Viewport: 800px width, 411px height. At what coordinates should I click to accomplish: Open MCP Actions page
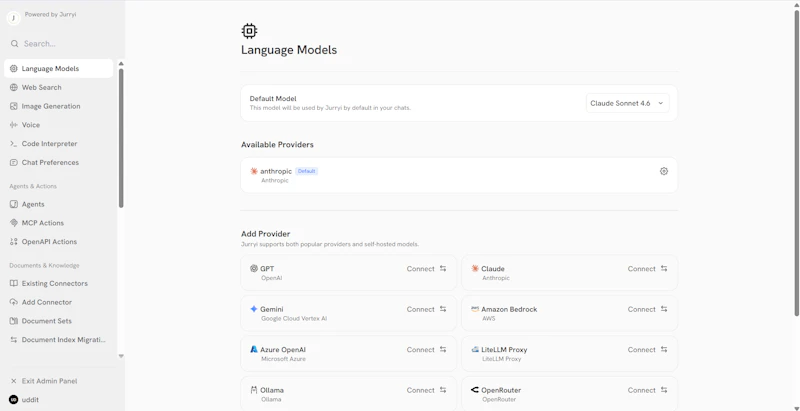[59, 223]
